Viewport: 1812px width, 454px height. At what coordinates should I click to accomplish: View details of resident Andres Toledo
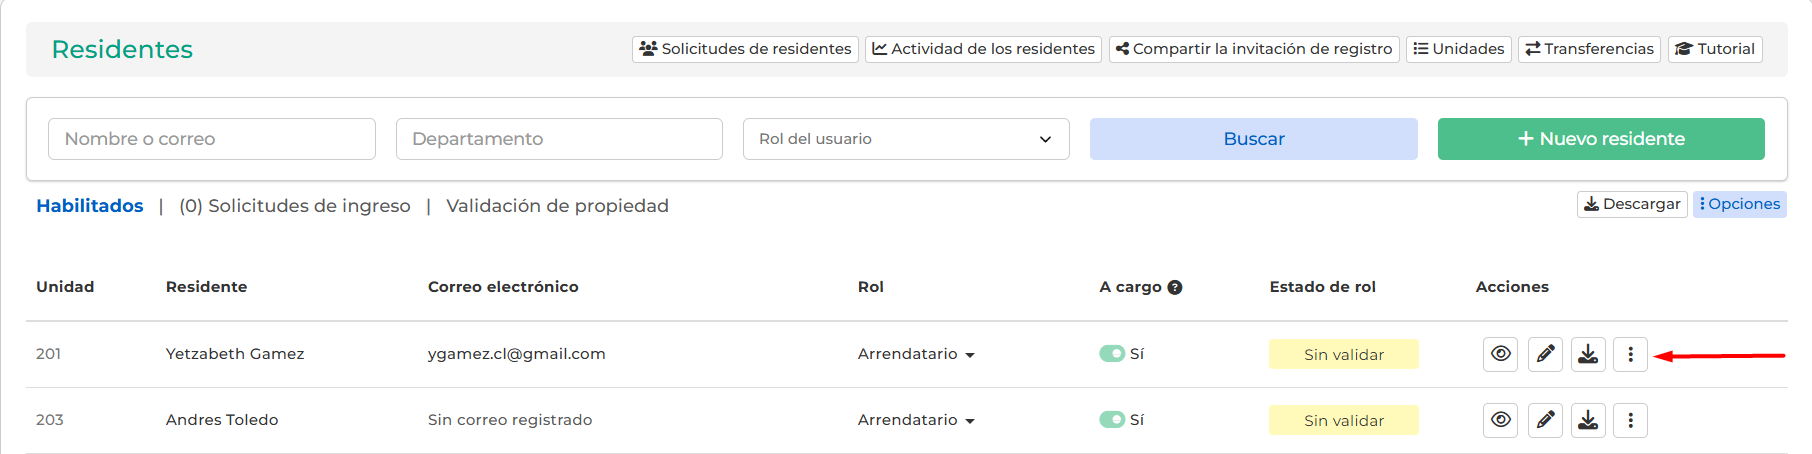[1500, 420]
